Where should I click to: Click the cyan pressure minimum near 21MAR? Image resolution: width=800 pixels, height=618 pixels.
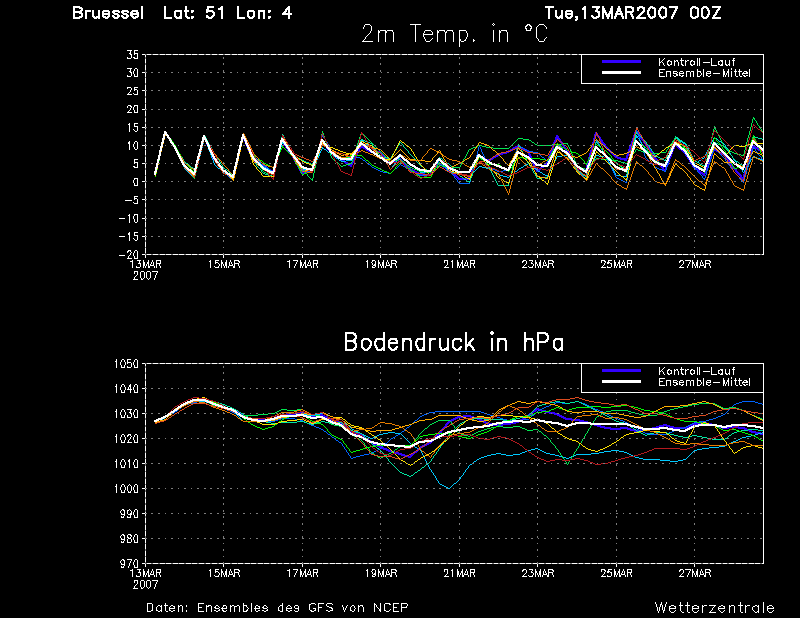click(x=448, y=488)
